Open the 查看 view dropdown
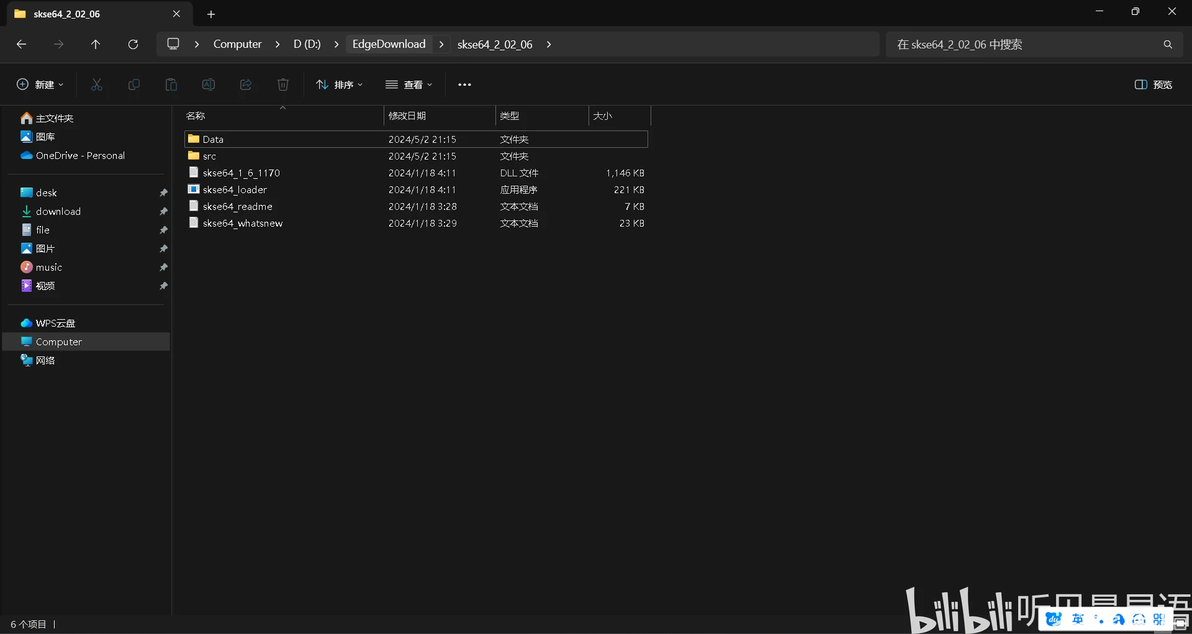The height and width of the screenshot is (634, 1192). point(408,84)
